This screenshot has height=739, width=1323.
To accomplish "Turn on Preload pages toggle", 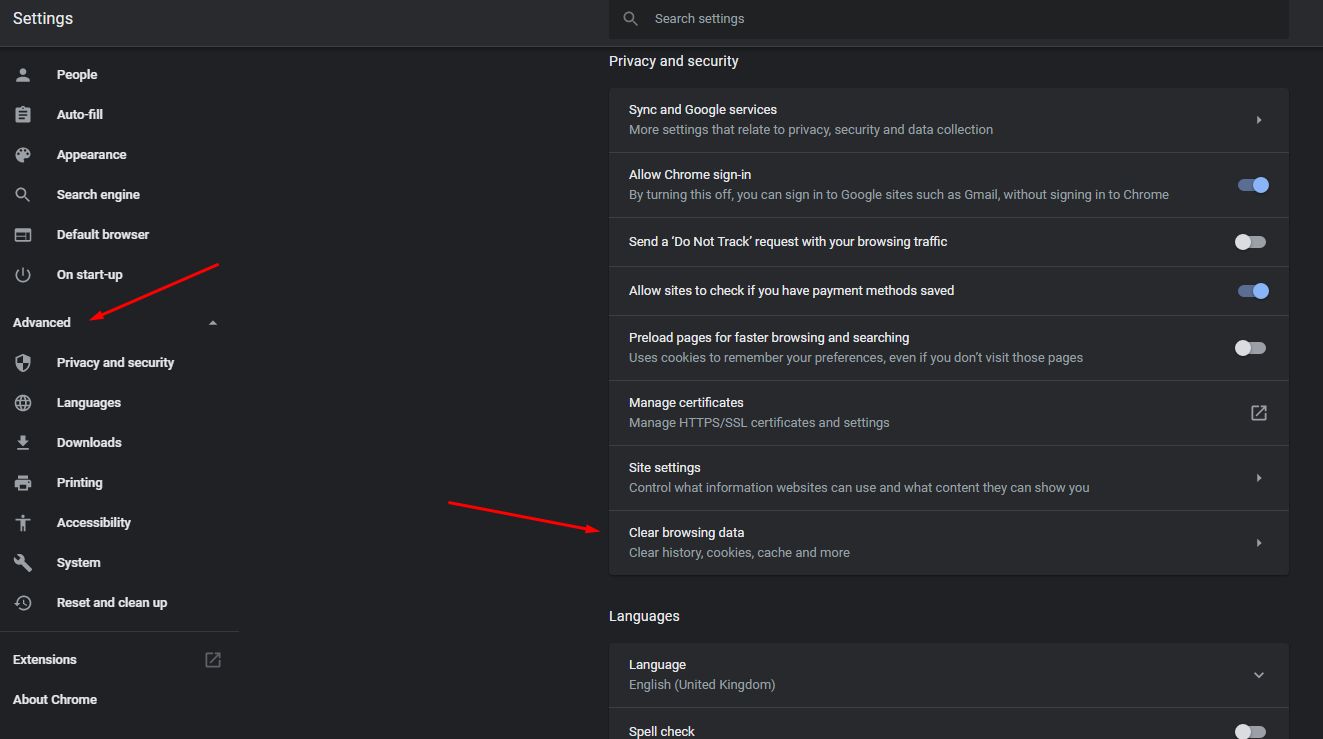I will [1250, 348].
